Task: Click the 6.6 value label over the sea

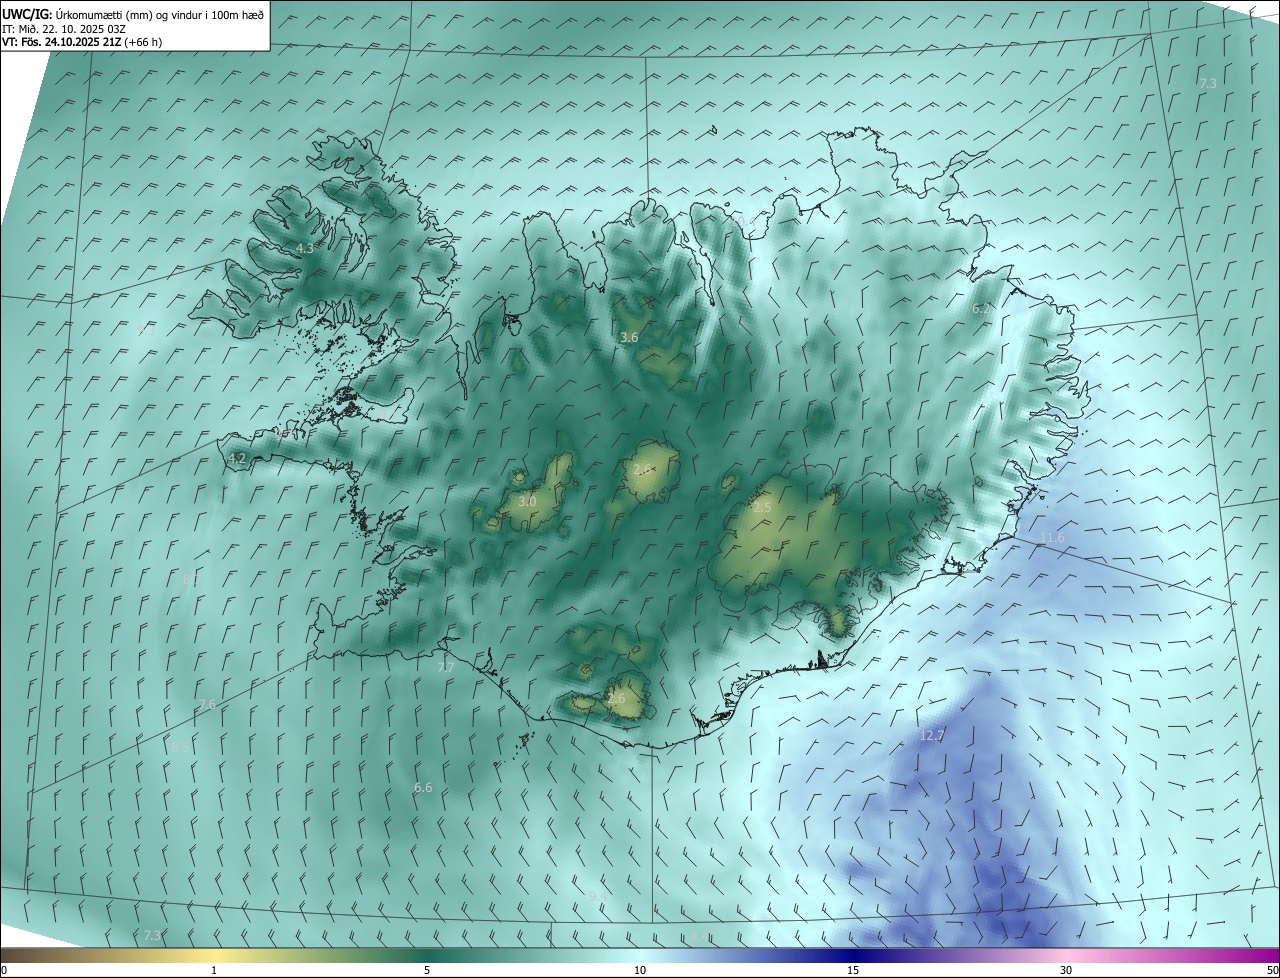Action: (x=423, y=788)
